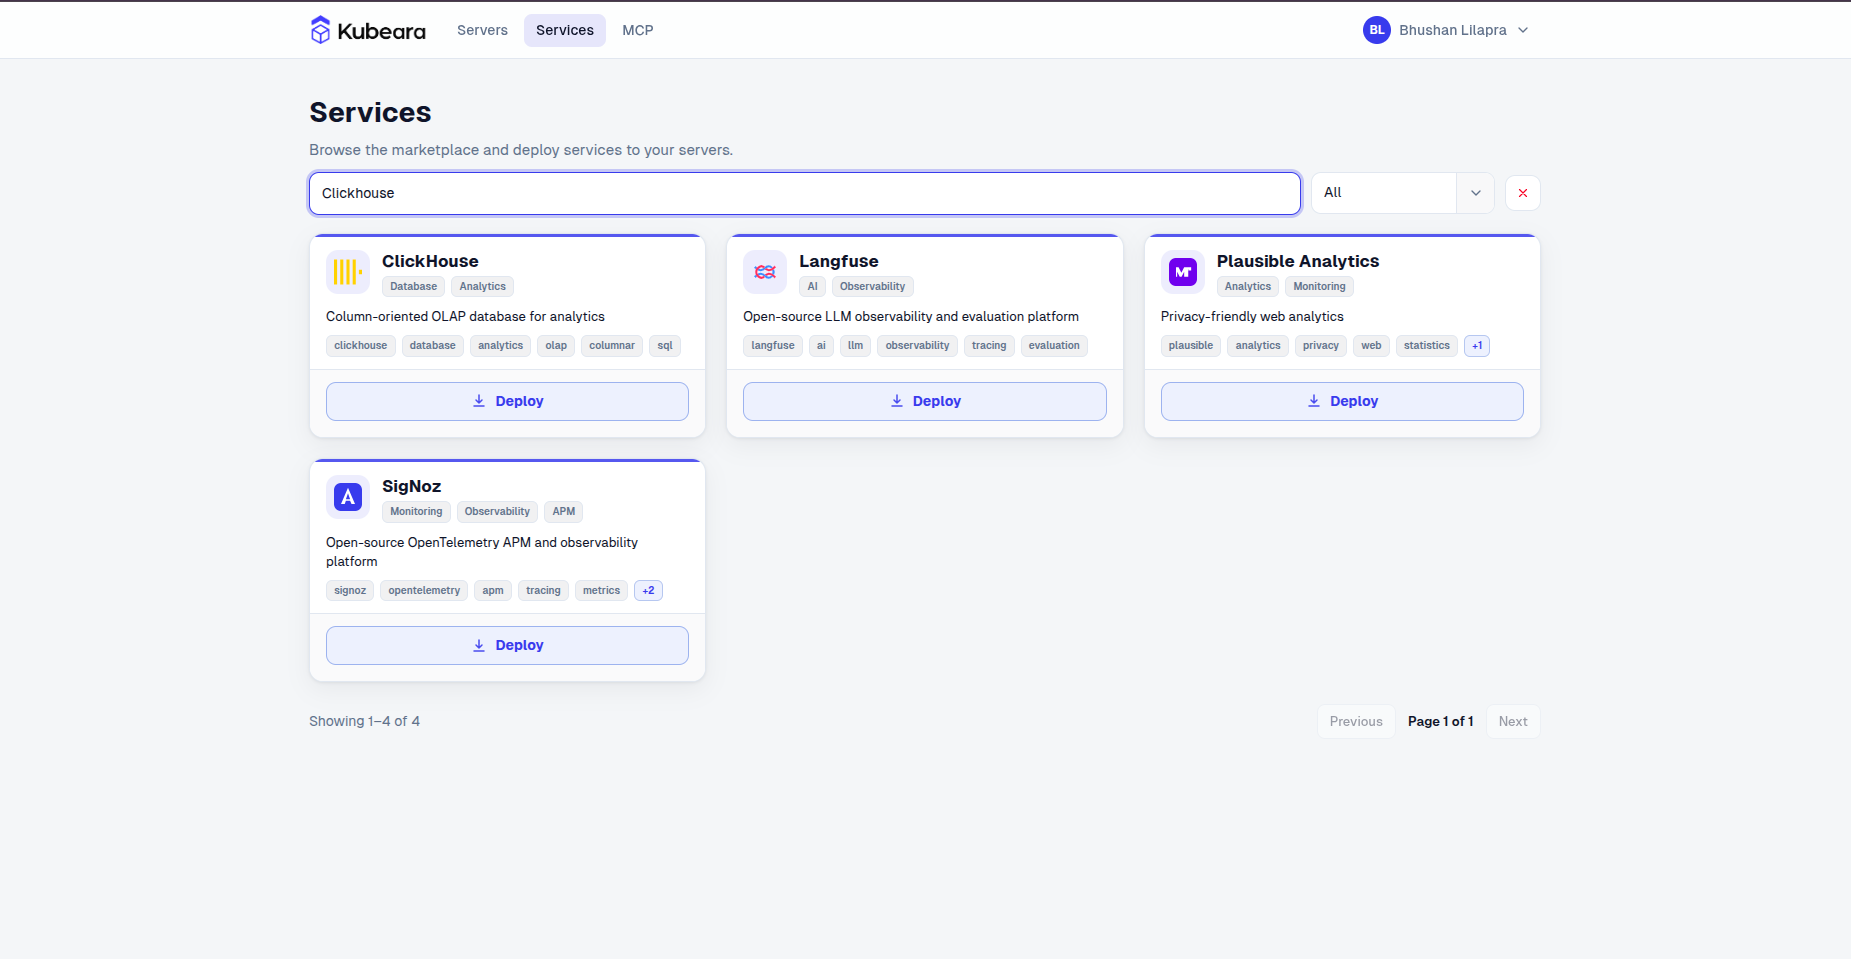The image size is (1851, 959).
Task: Deploy Plausible Analytics
Action: click(1342, 401)
